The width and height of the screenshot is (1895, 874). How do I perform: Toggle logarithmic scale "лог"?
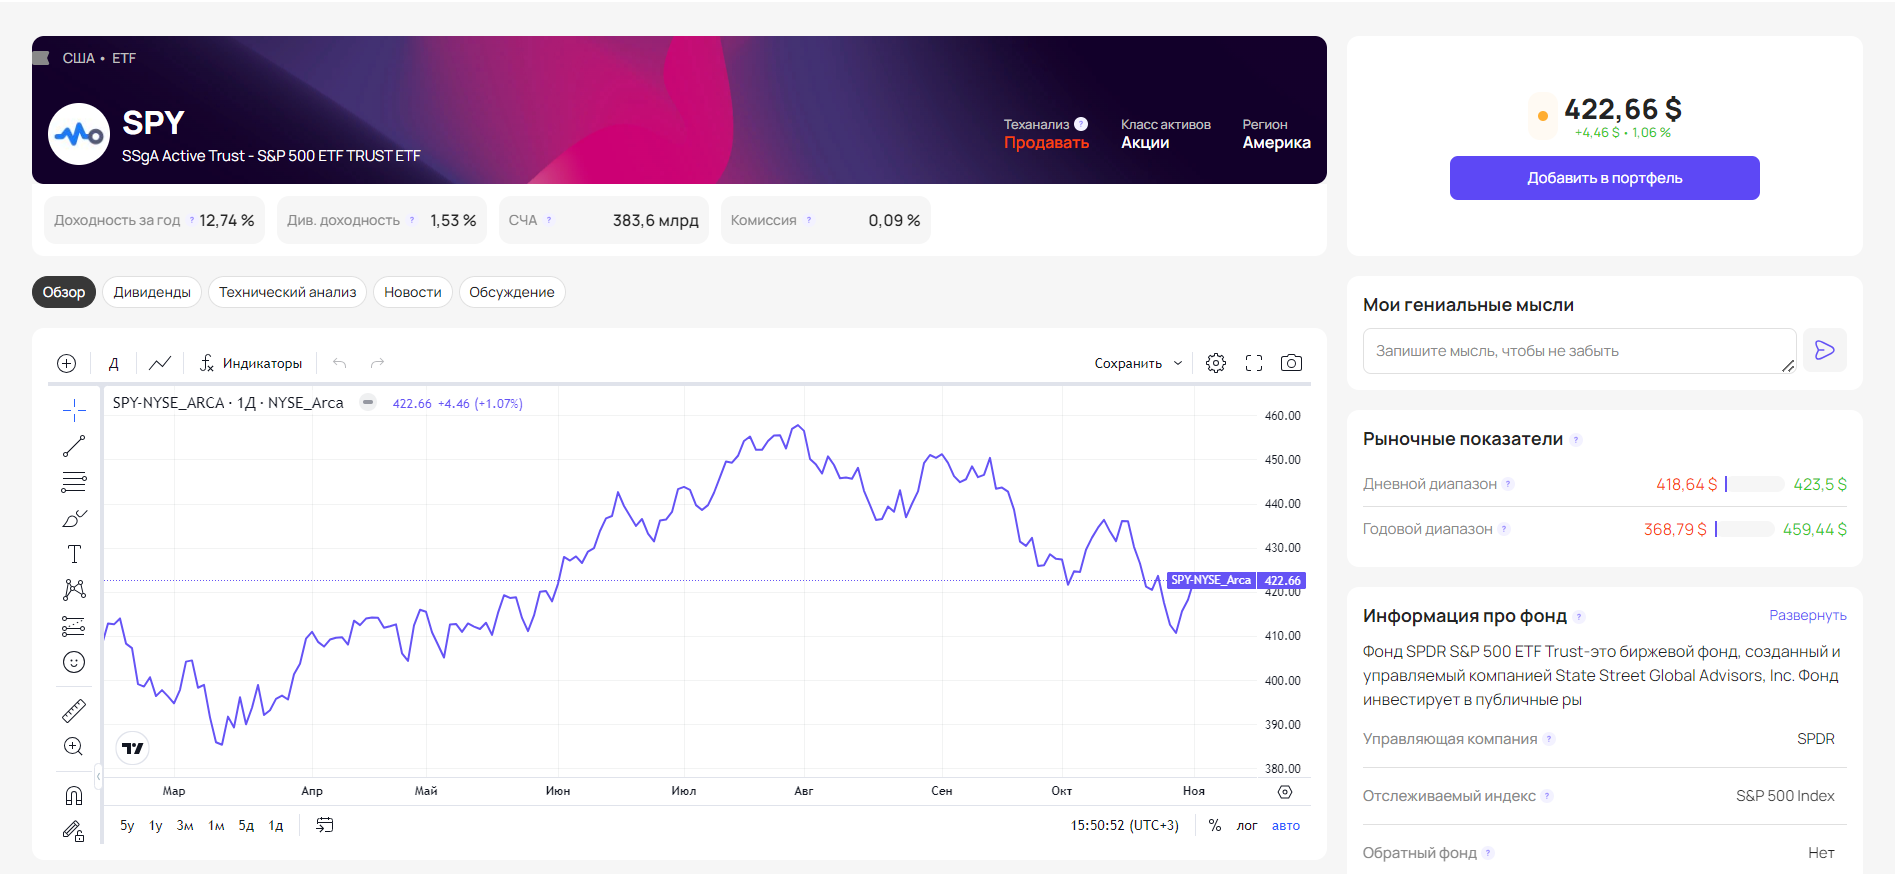tap(1247, 826)
